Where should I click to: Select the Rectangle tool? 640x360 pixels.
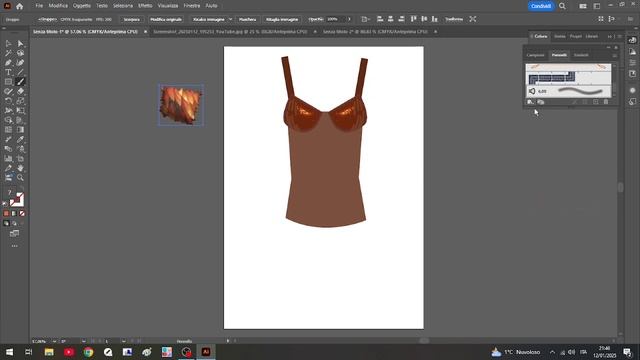pyautogui.click(x=8, y=82)
